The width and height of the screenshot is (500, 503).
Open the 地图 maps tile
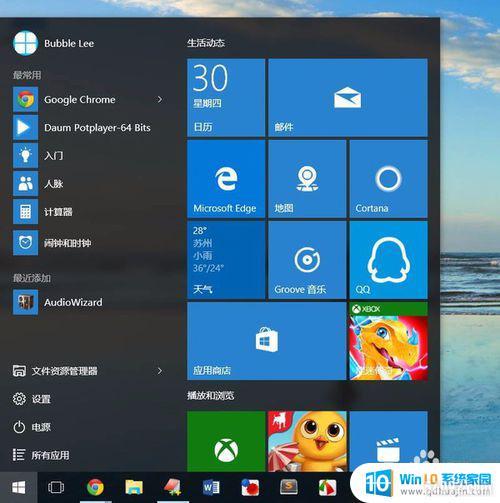[x=307, y=179]
